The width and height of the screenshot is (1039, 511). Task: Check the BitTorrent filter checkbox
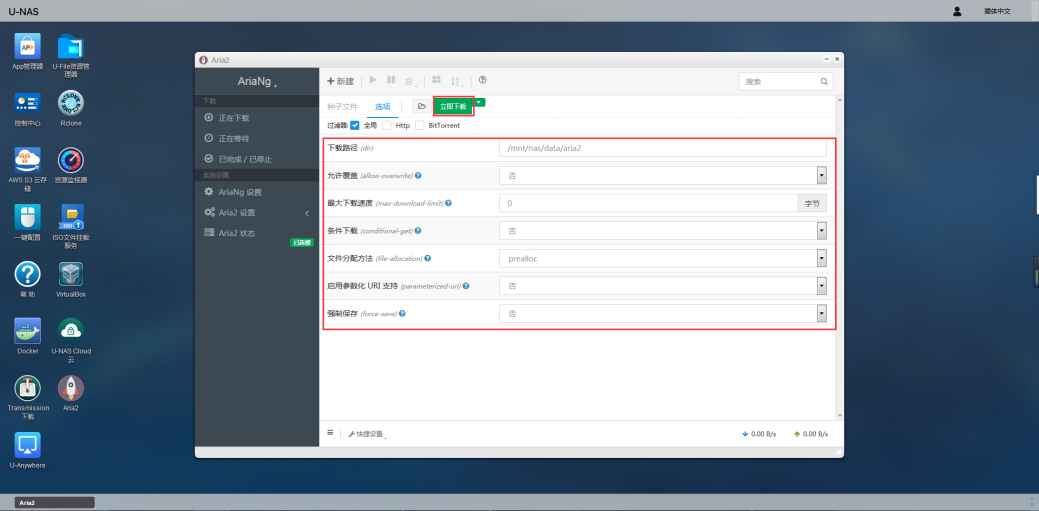pyautogui.click(x=419, y=125)
